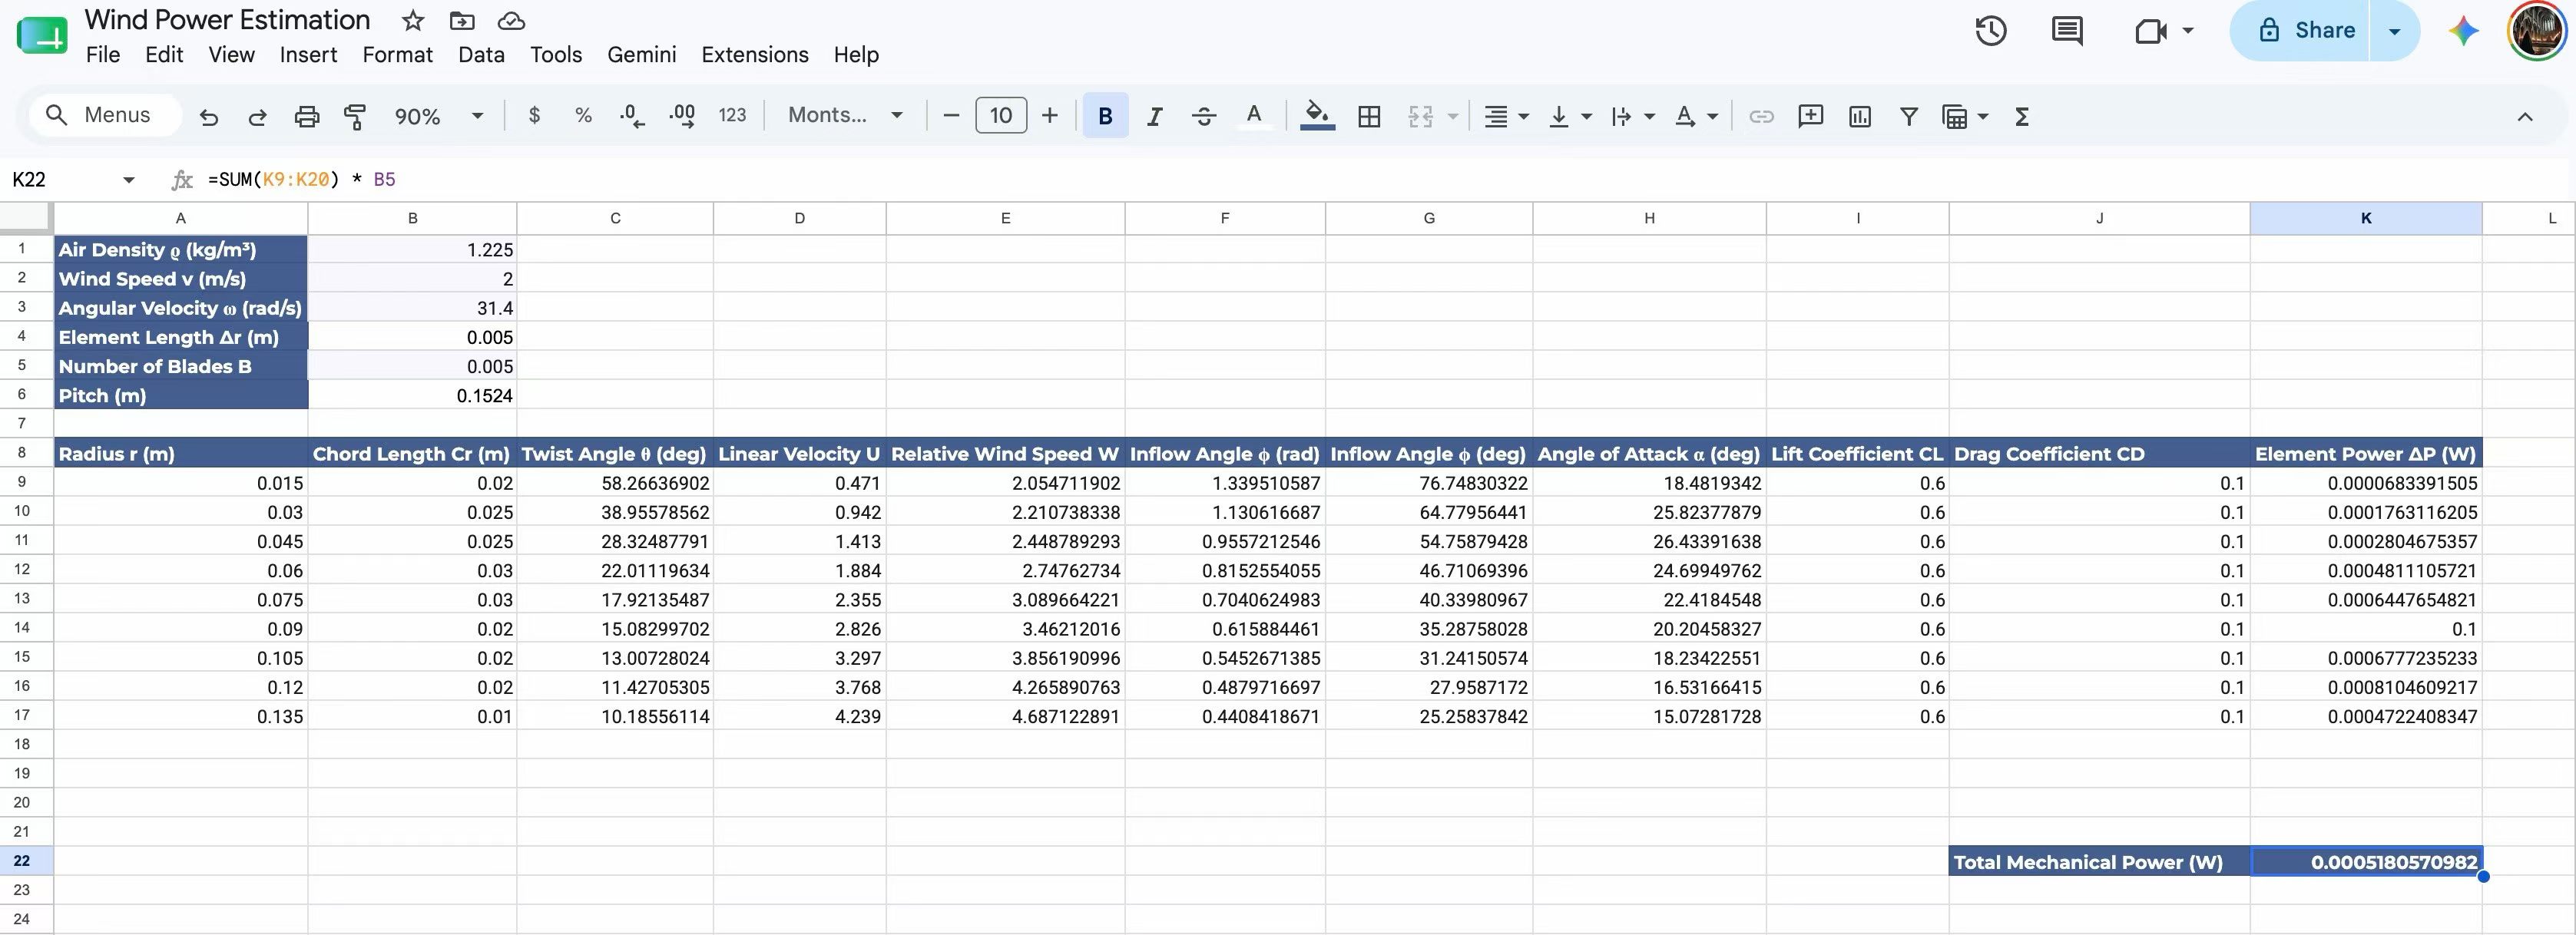Select the Paint format roller icon
The height and width of the screenshot is (935, 2576).
click(x=355, y=117)
